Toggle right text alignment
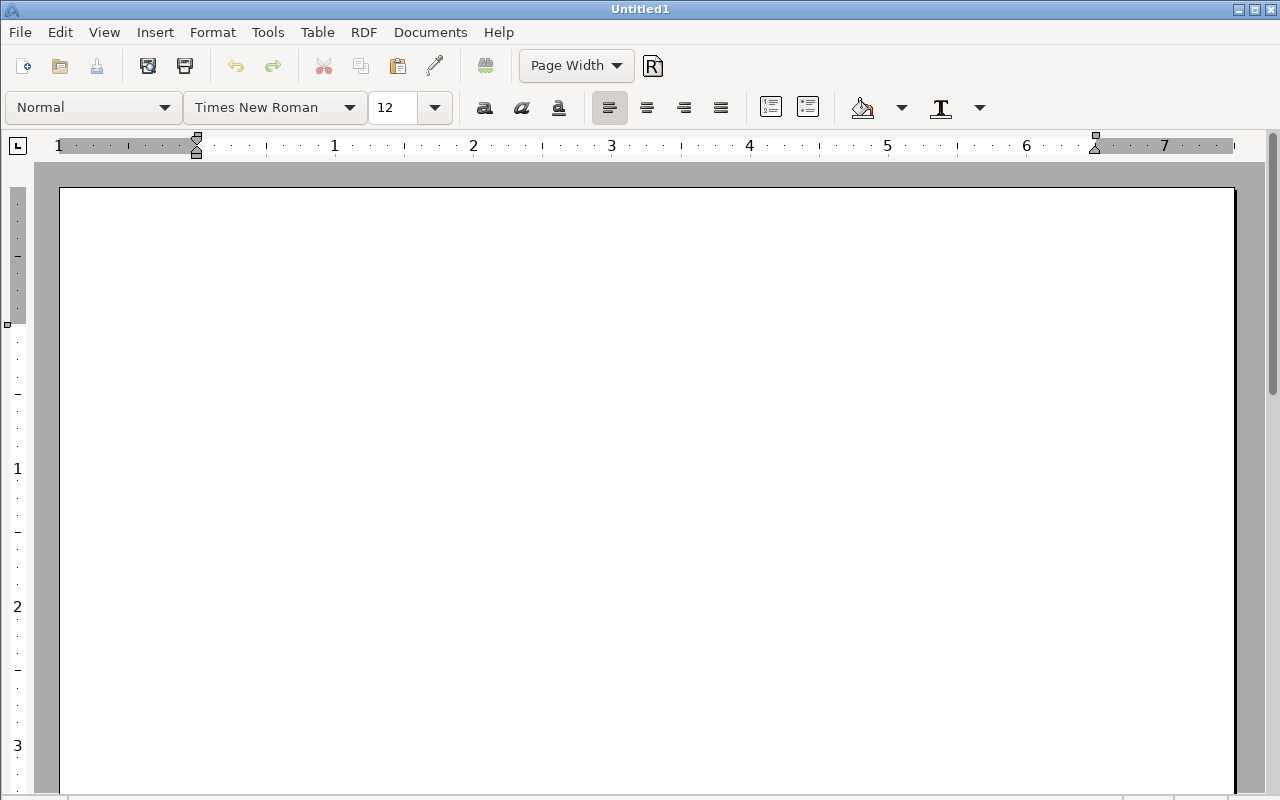 point(684,108)
